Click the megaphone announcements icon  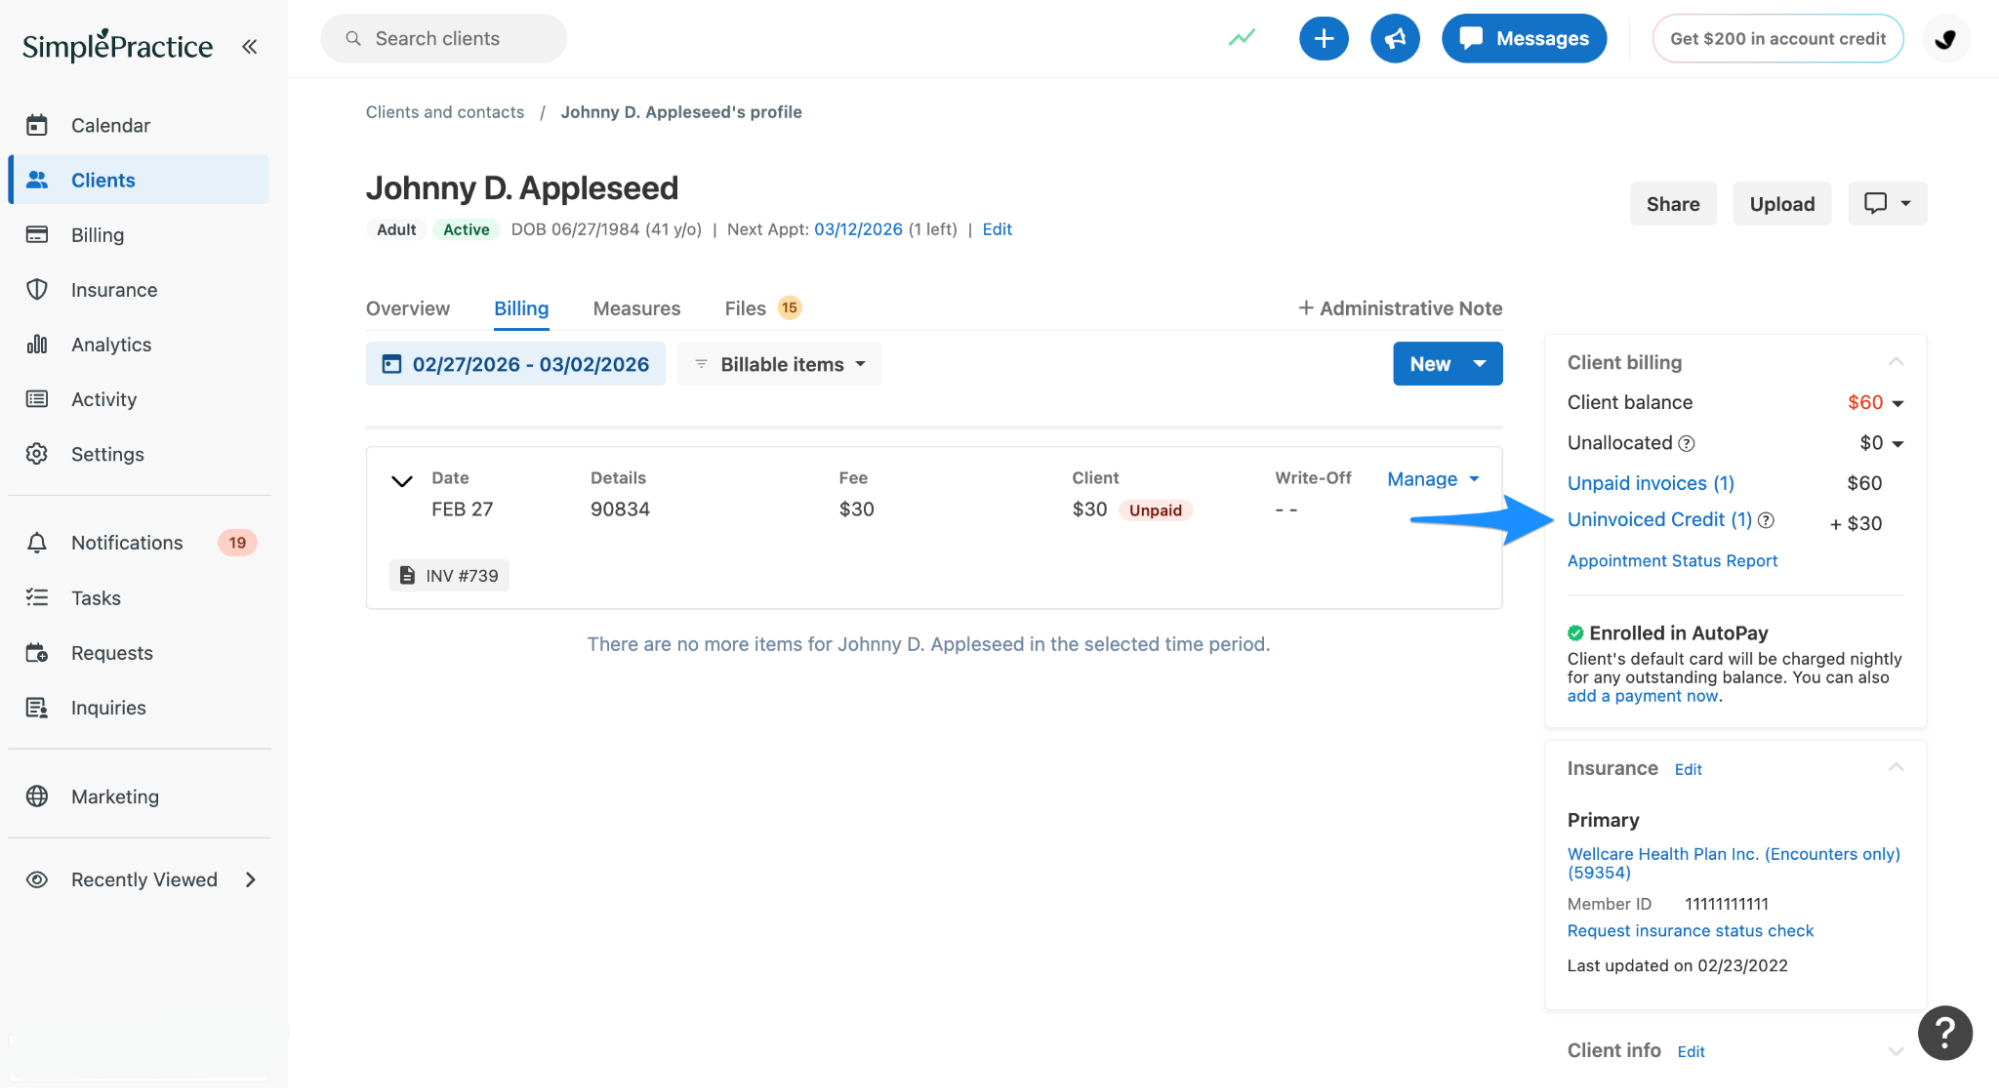1395,38
